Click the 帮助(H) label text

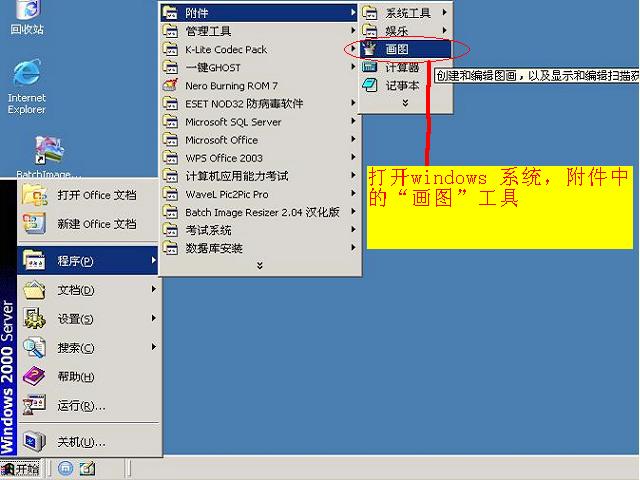(x=76, y=376)
